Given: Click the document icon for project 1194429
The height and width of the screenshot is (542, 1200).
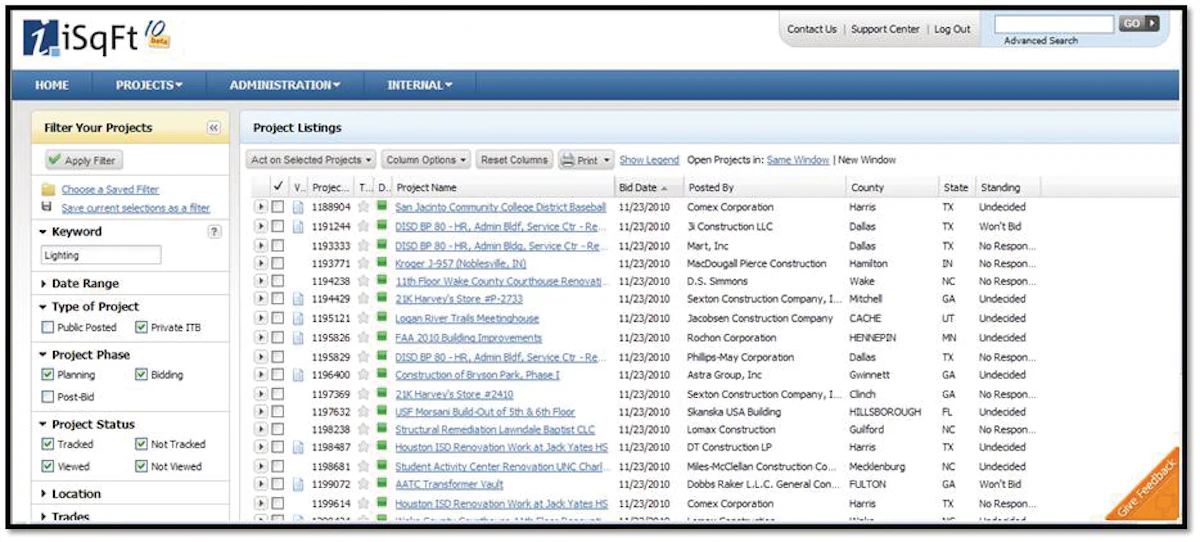Looking at the screenshot, I should (298, 300).
